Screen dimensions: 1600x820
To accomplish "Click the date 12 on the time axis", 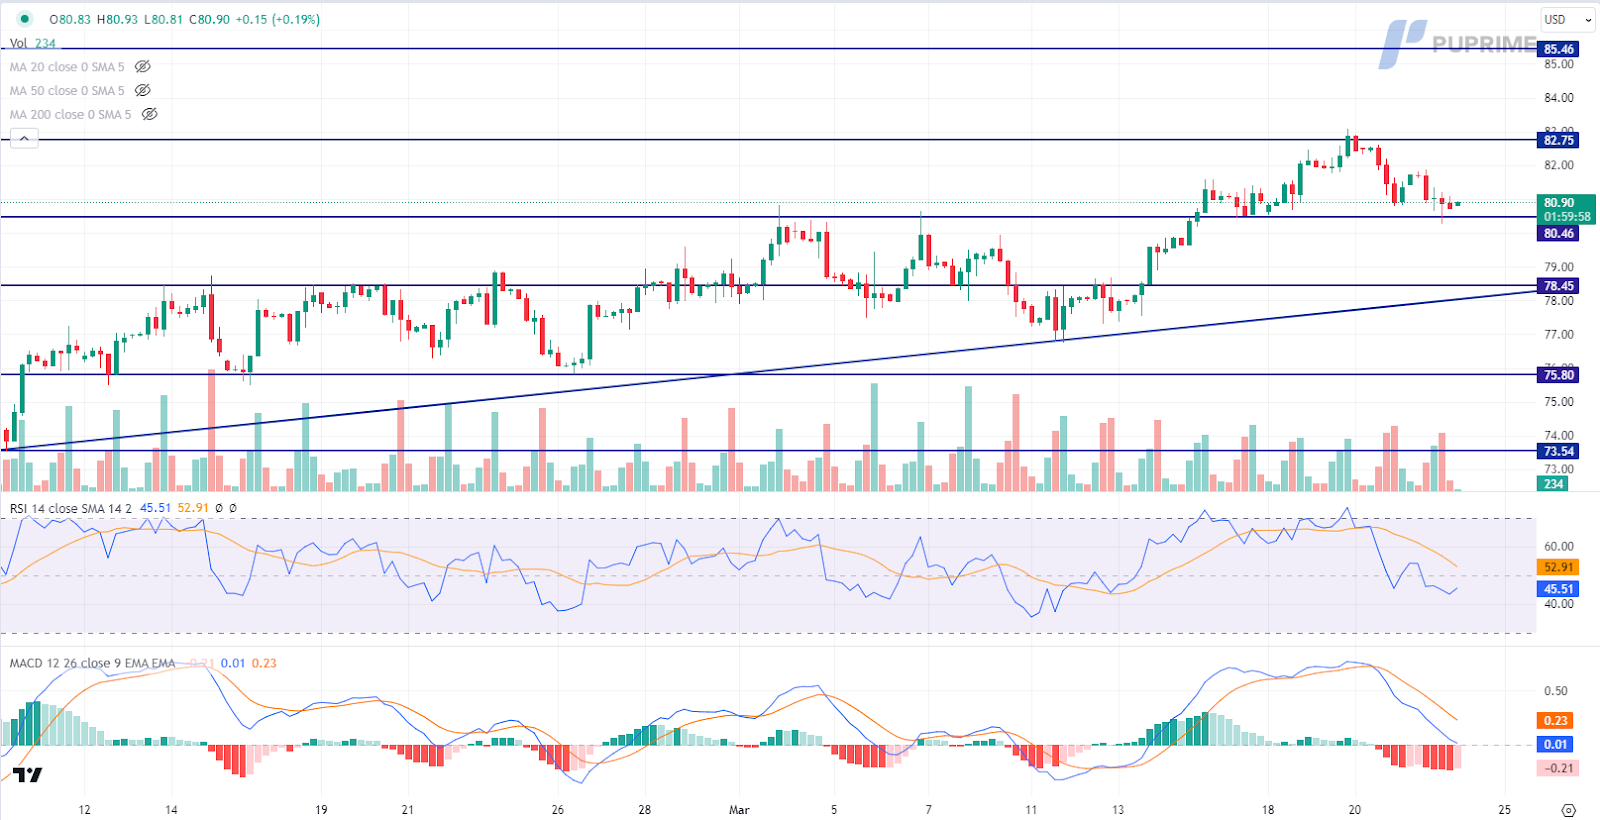I will [84, 810].
